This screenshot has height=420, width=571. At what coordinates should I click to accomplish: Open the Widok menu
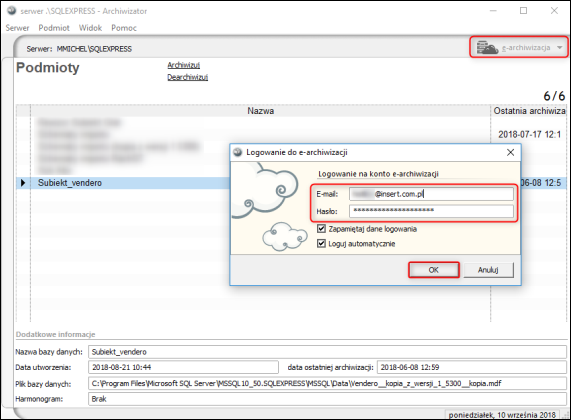[x=90, y=28]
